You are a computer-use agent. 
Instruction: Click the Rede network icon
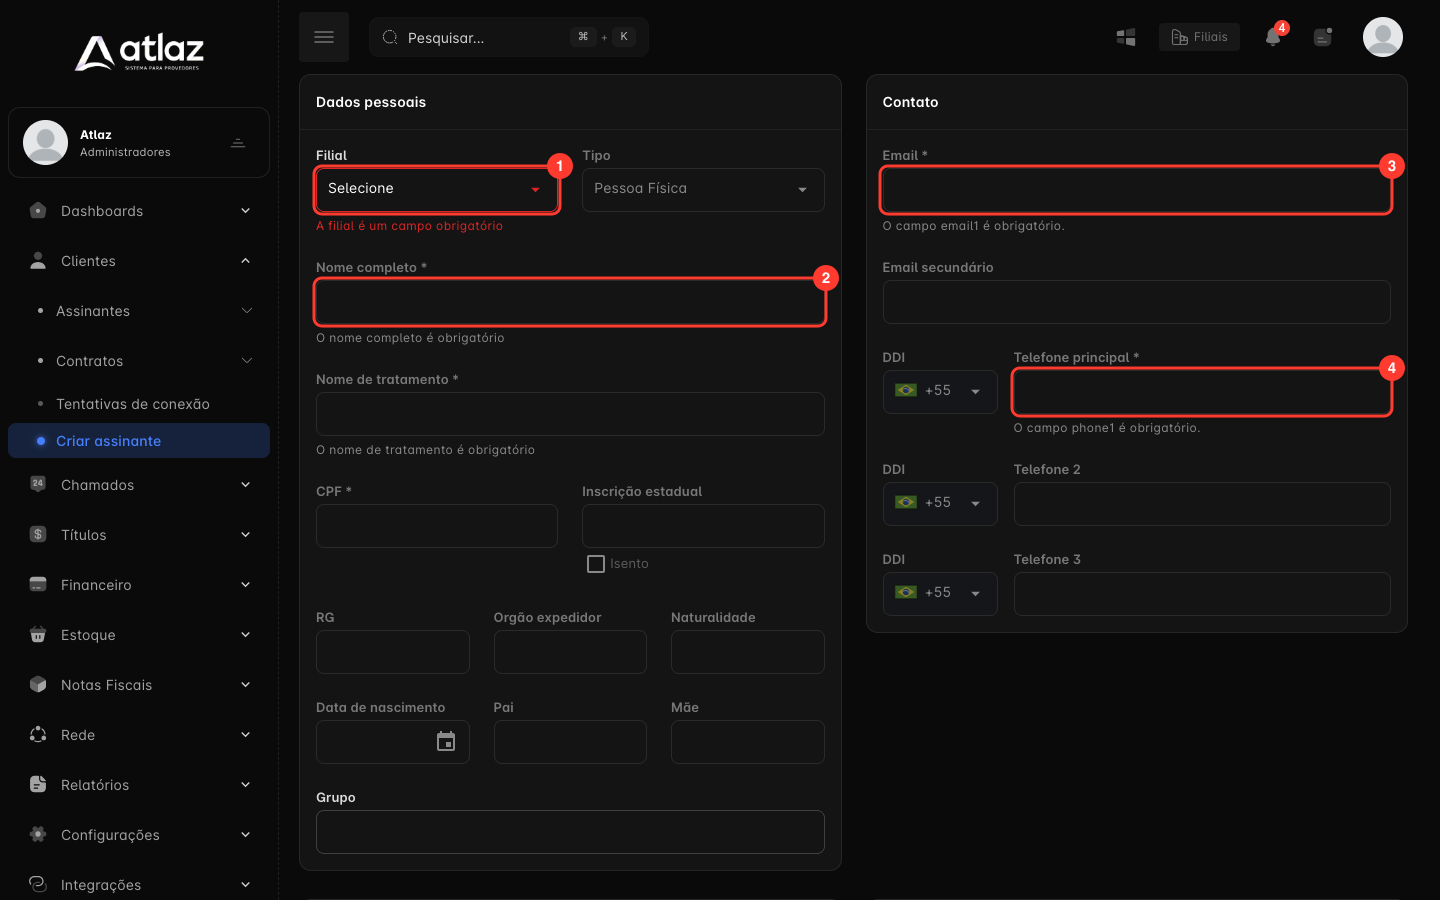(38, 734)
